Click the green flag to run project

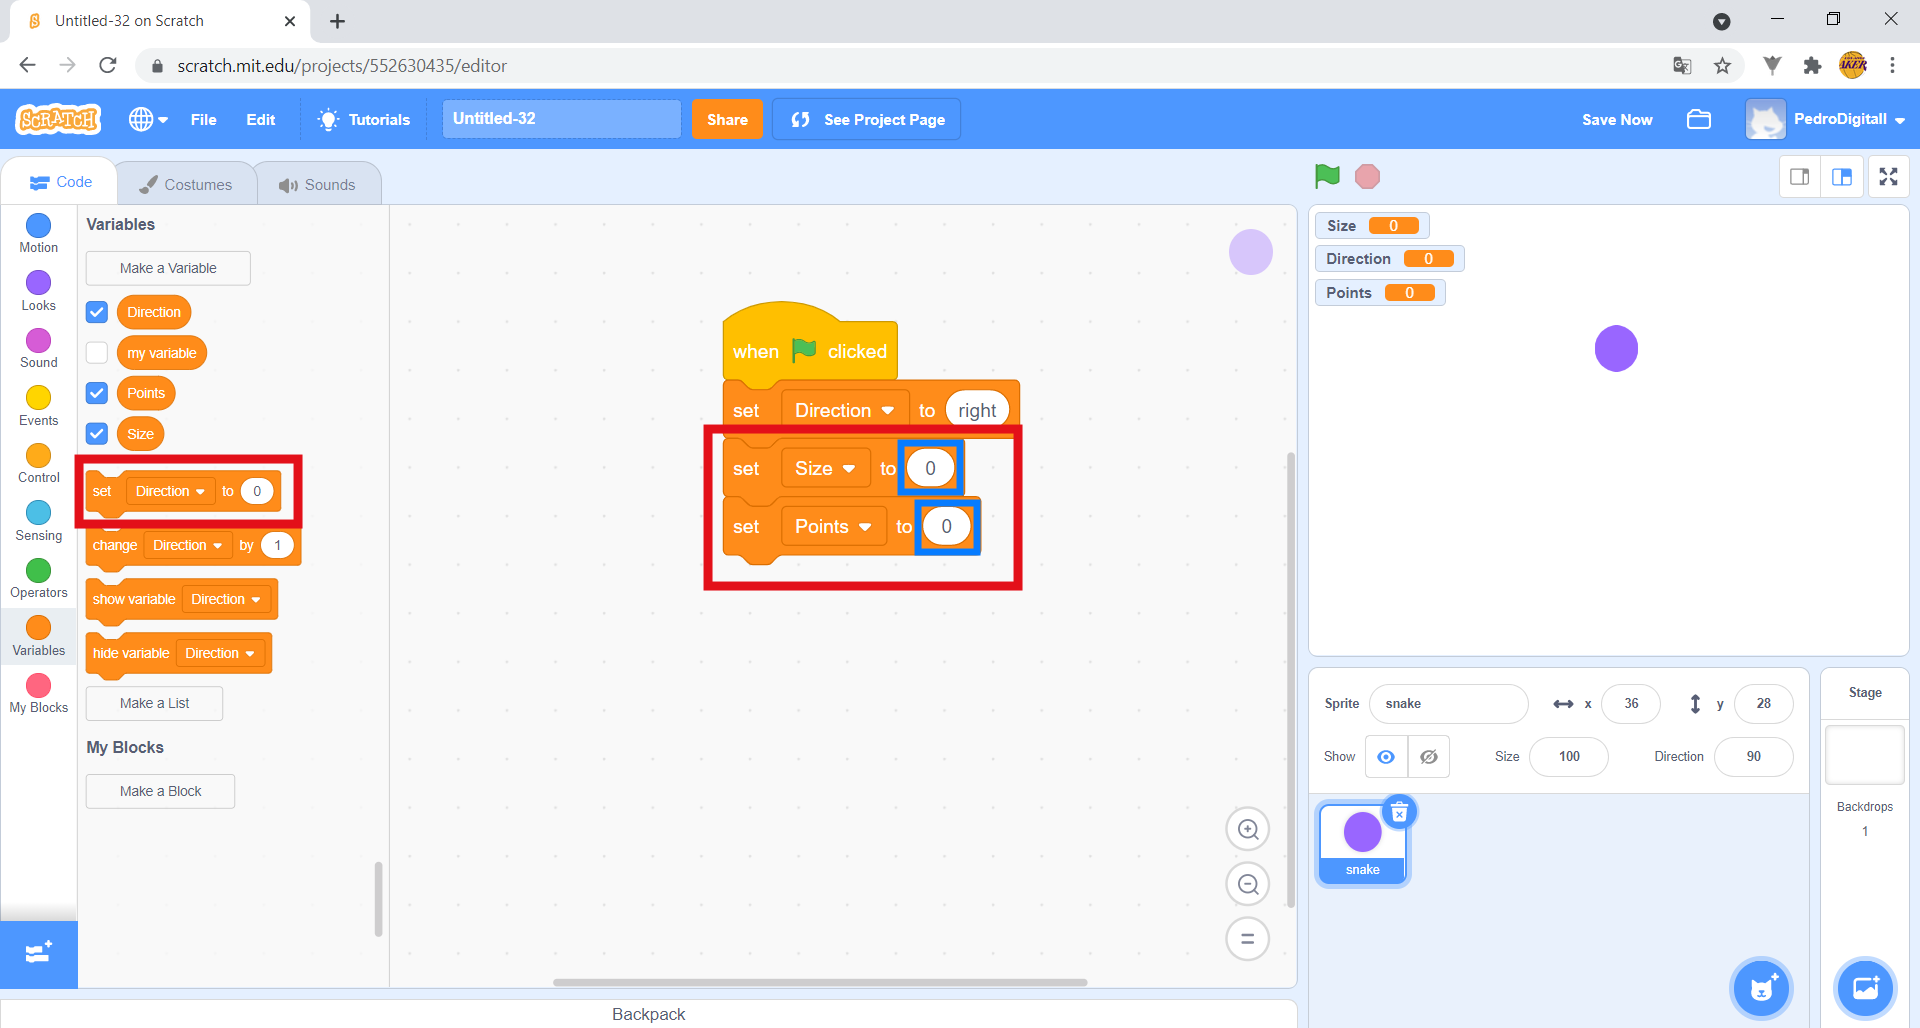pos(1327,177)
